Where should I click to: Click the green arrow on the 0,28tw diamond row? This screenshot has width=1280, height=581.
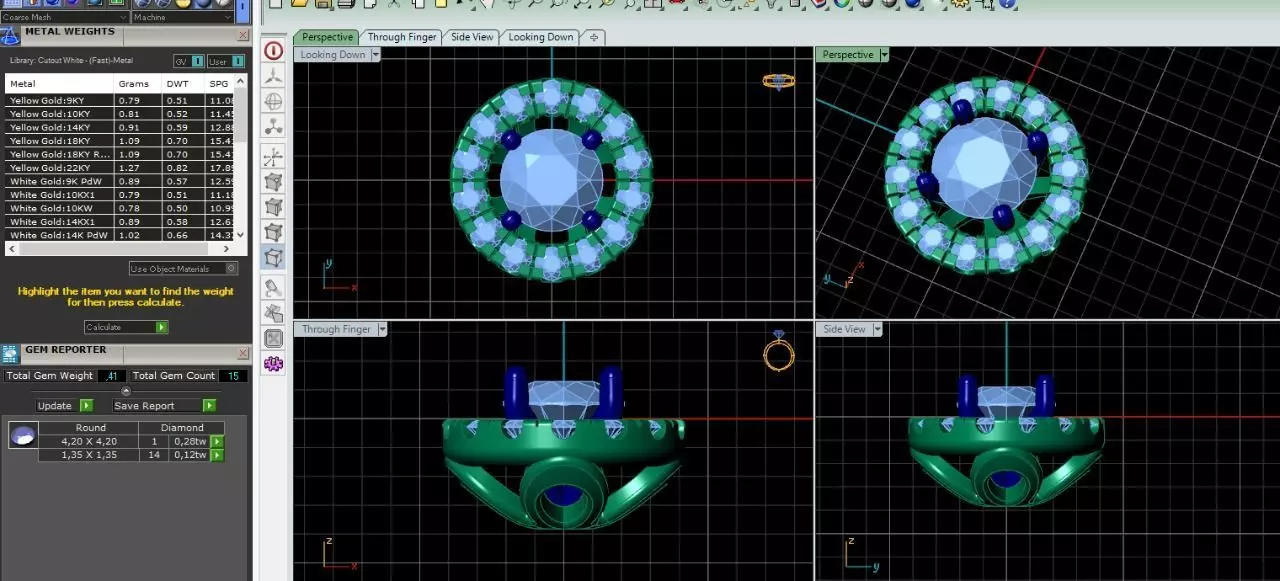pyautogui.click(x=217, y=441)
